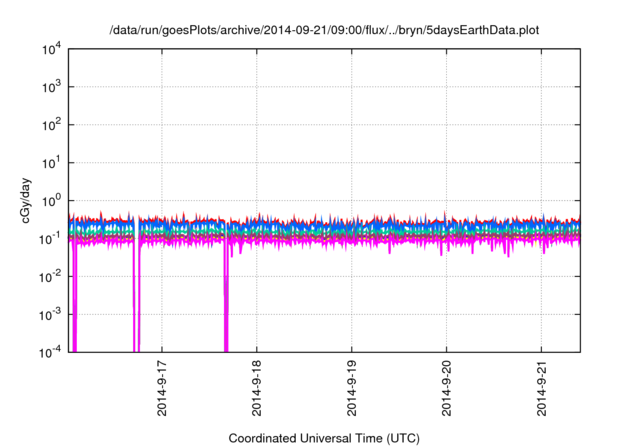The height and width of the screenshot is (448, 640).
Task: Click the 2014-9-18 date tick label
Action: click(x=256, y=388)
